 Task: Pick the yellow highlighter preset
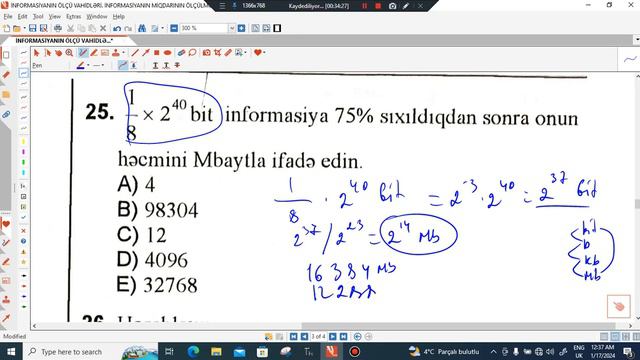point(23,142)
